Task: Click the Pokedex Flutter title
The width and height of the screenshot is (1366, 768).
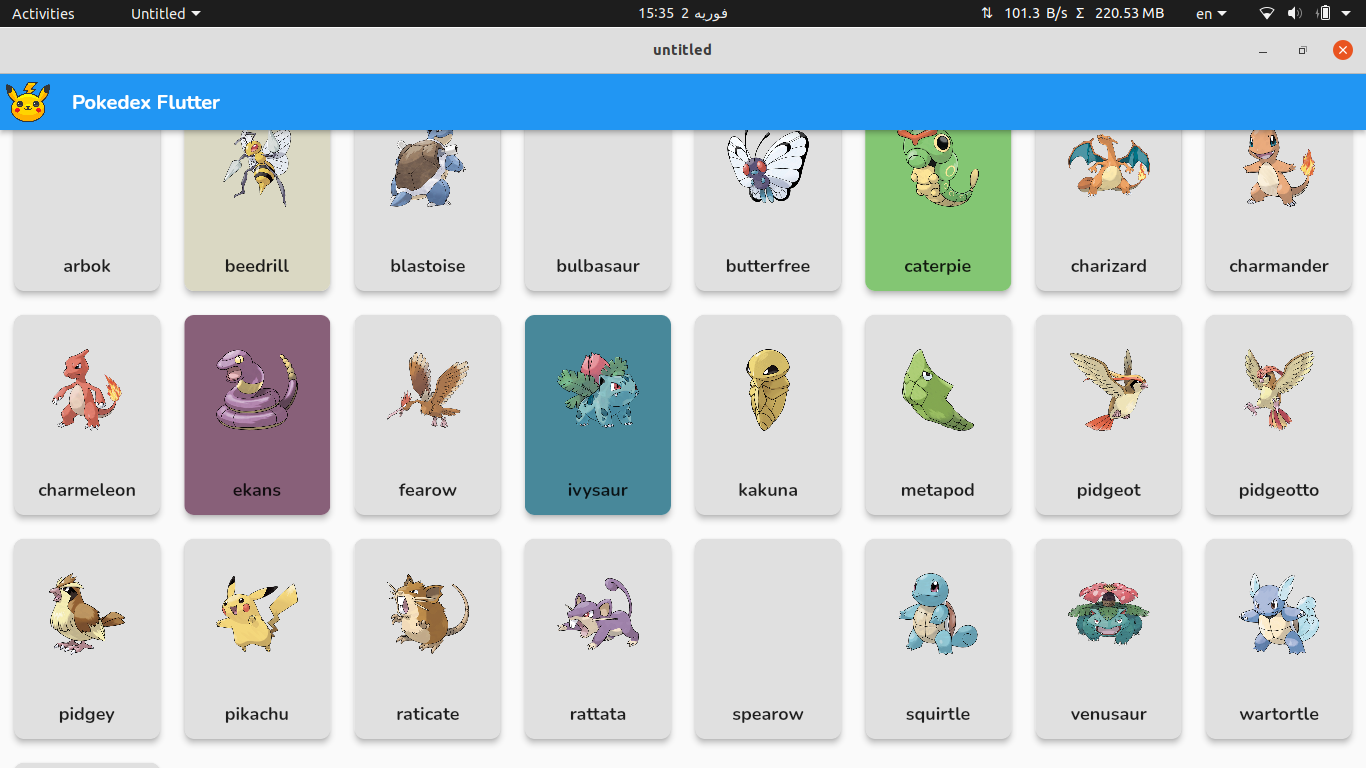Action: [x=146, y=102]
